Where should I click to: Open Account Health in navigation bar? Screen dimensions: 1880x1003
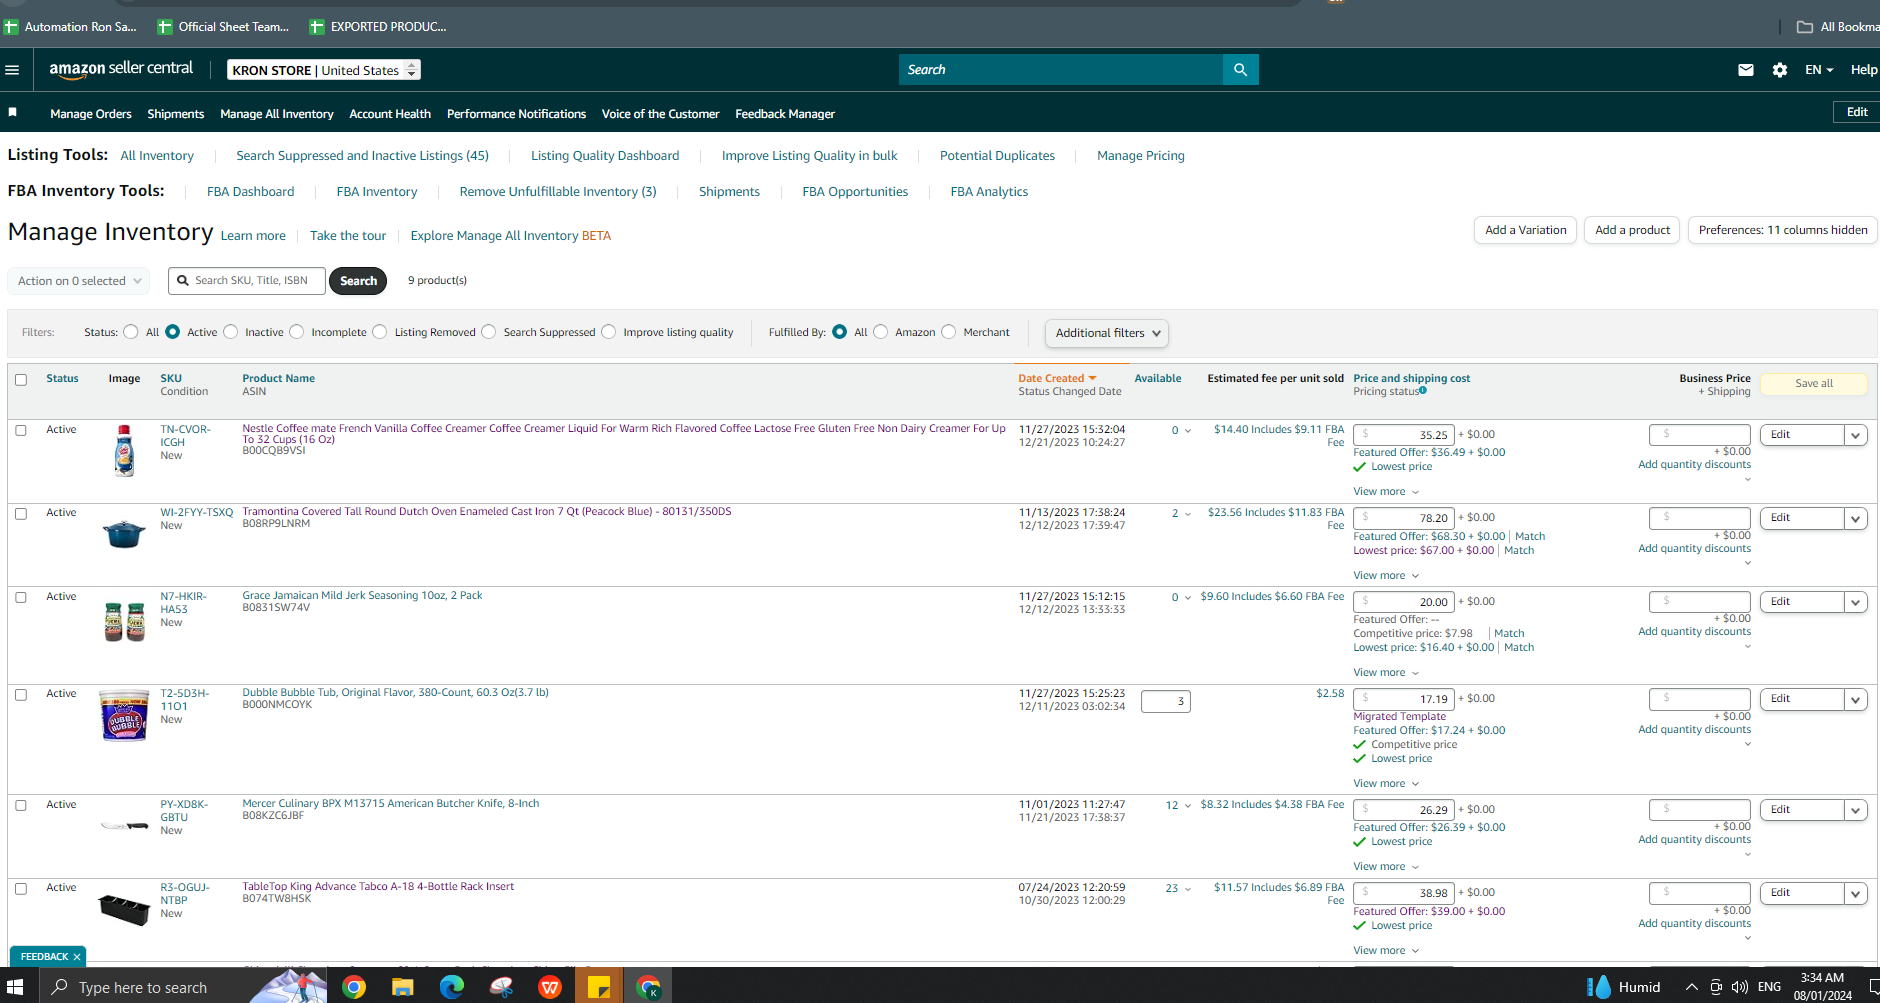(x=390, y=114)
